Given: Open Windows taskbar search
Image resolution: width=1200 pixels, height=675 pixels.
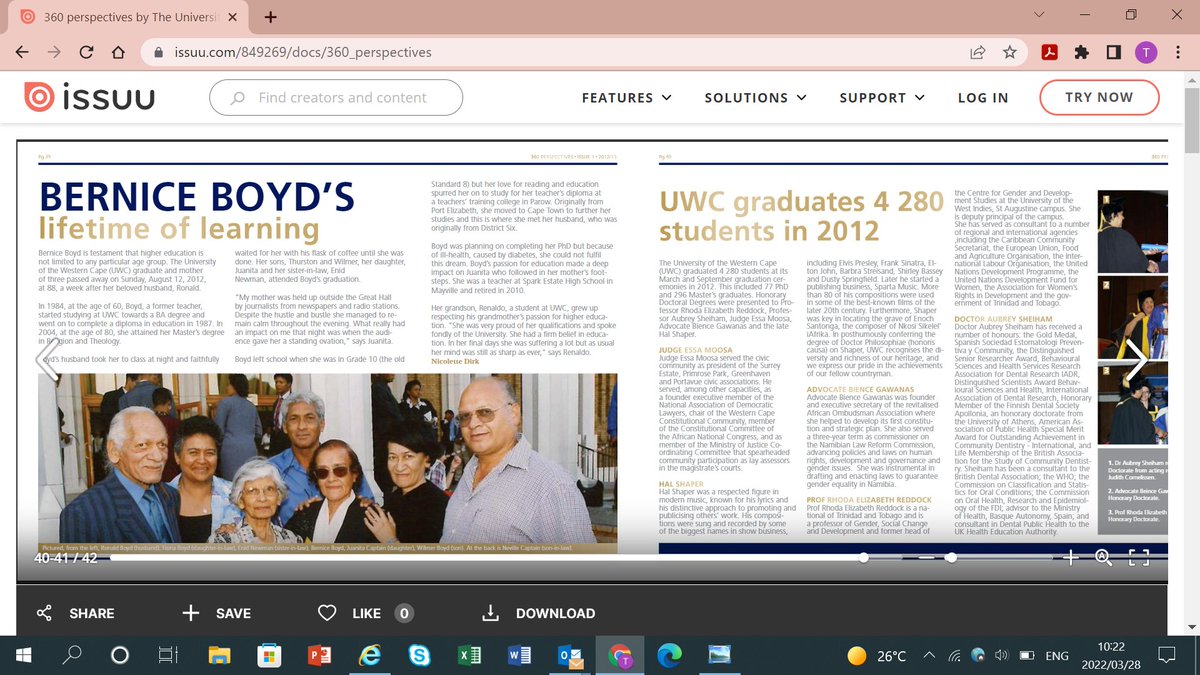Looking at the screenshot, I should click(72, 655).
